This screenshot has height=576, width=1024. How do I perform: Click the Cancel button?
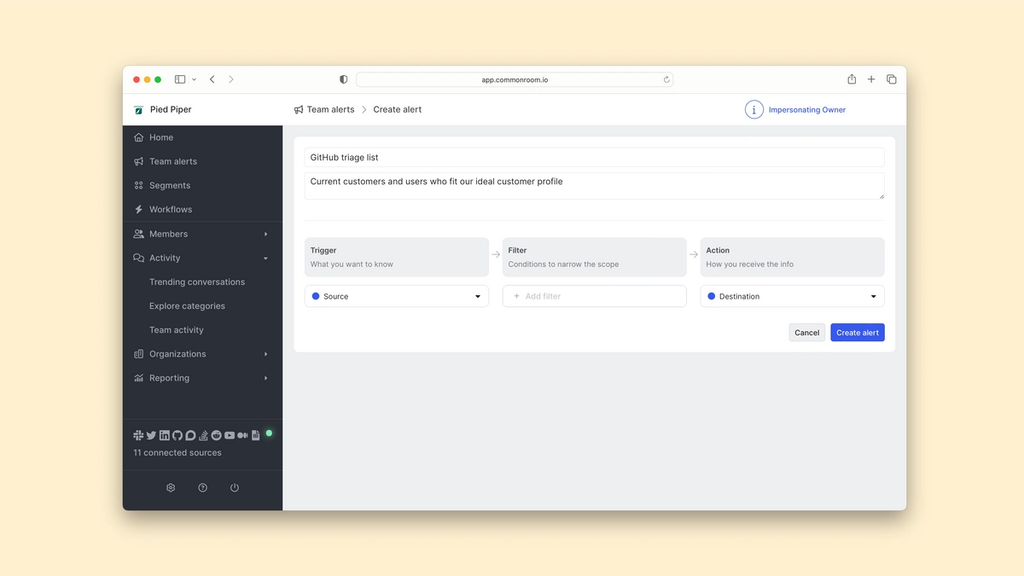point(807,332)
